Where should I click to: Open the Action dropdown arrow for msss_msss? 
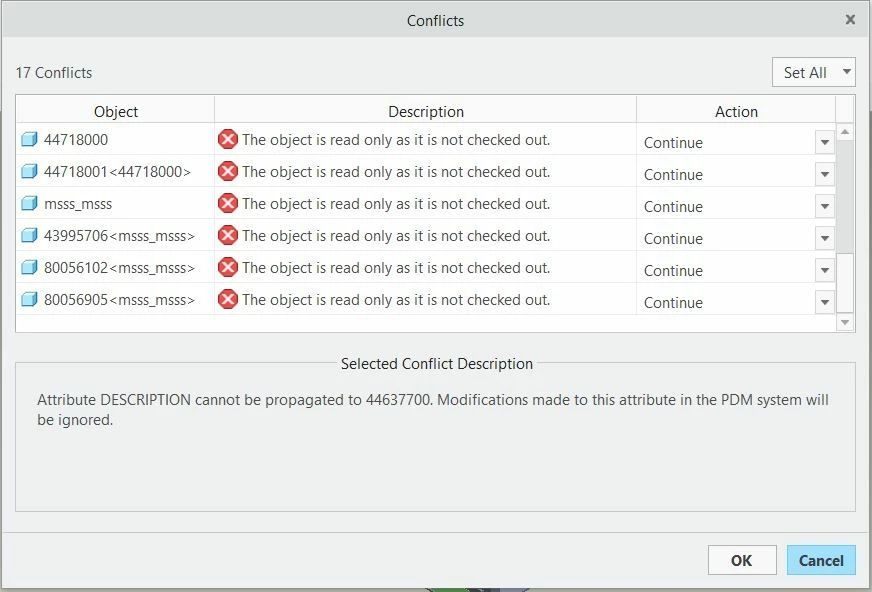[x=825, y=206]
